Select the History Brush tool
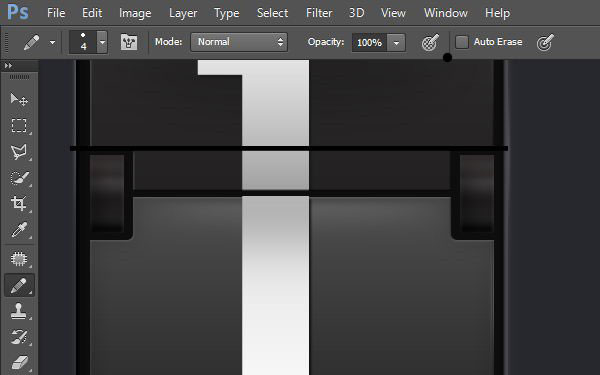 pos(19,337)
